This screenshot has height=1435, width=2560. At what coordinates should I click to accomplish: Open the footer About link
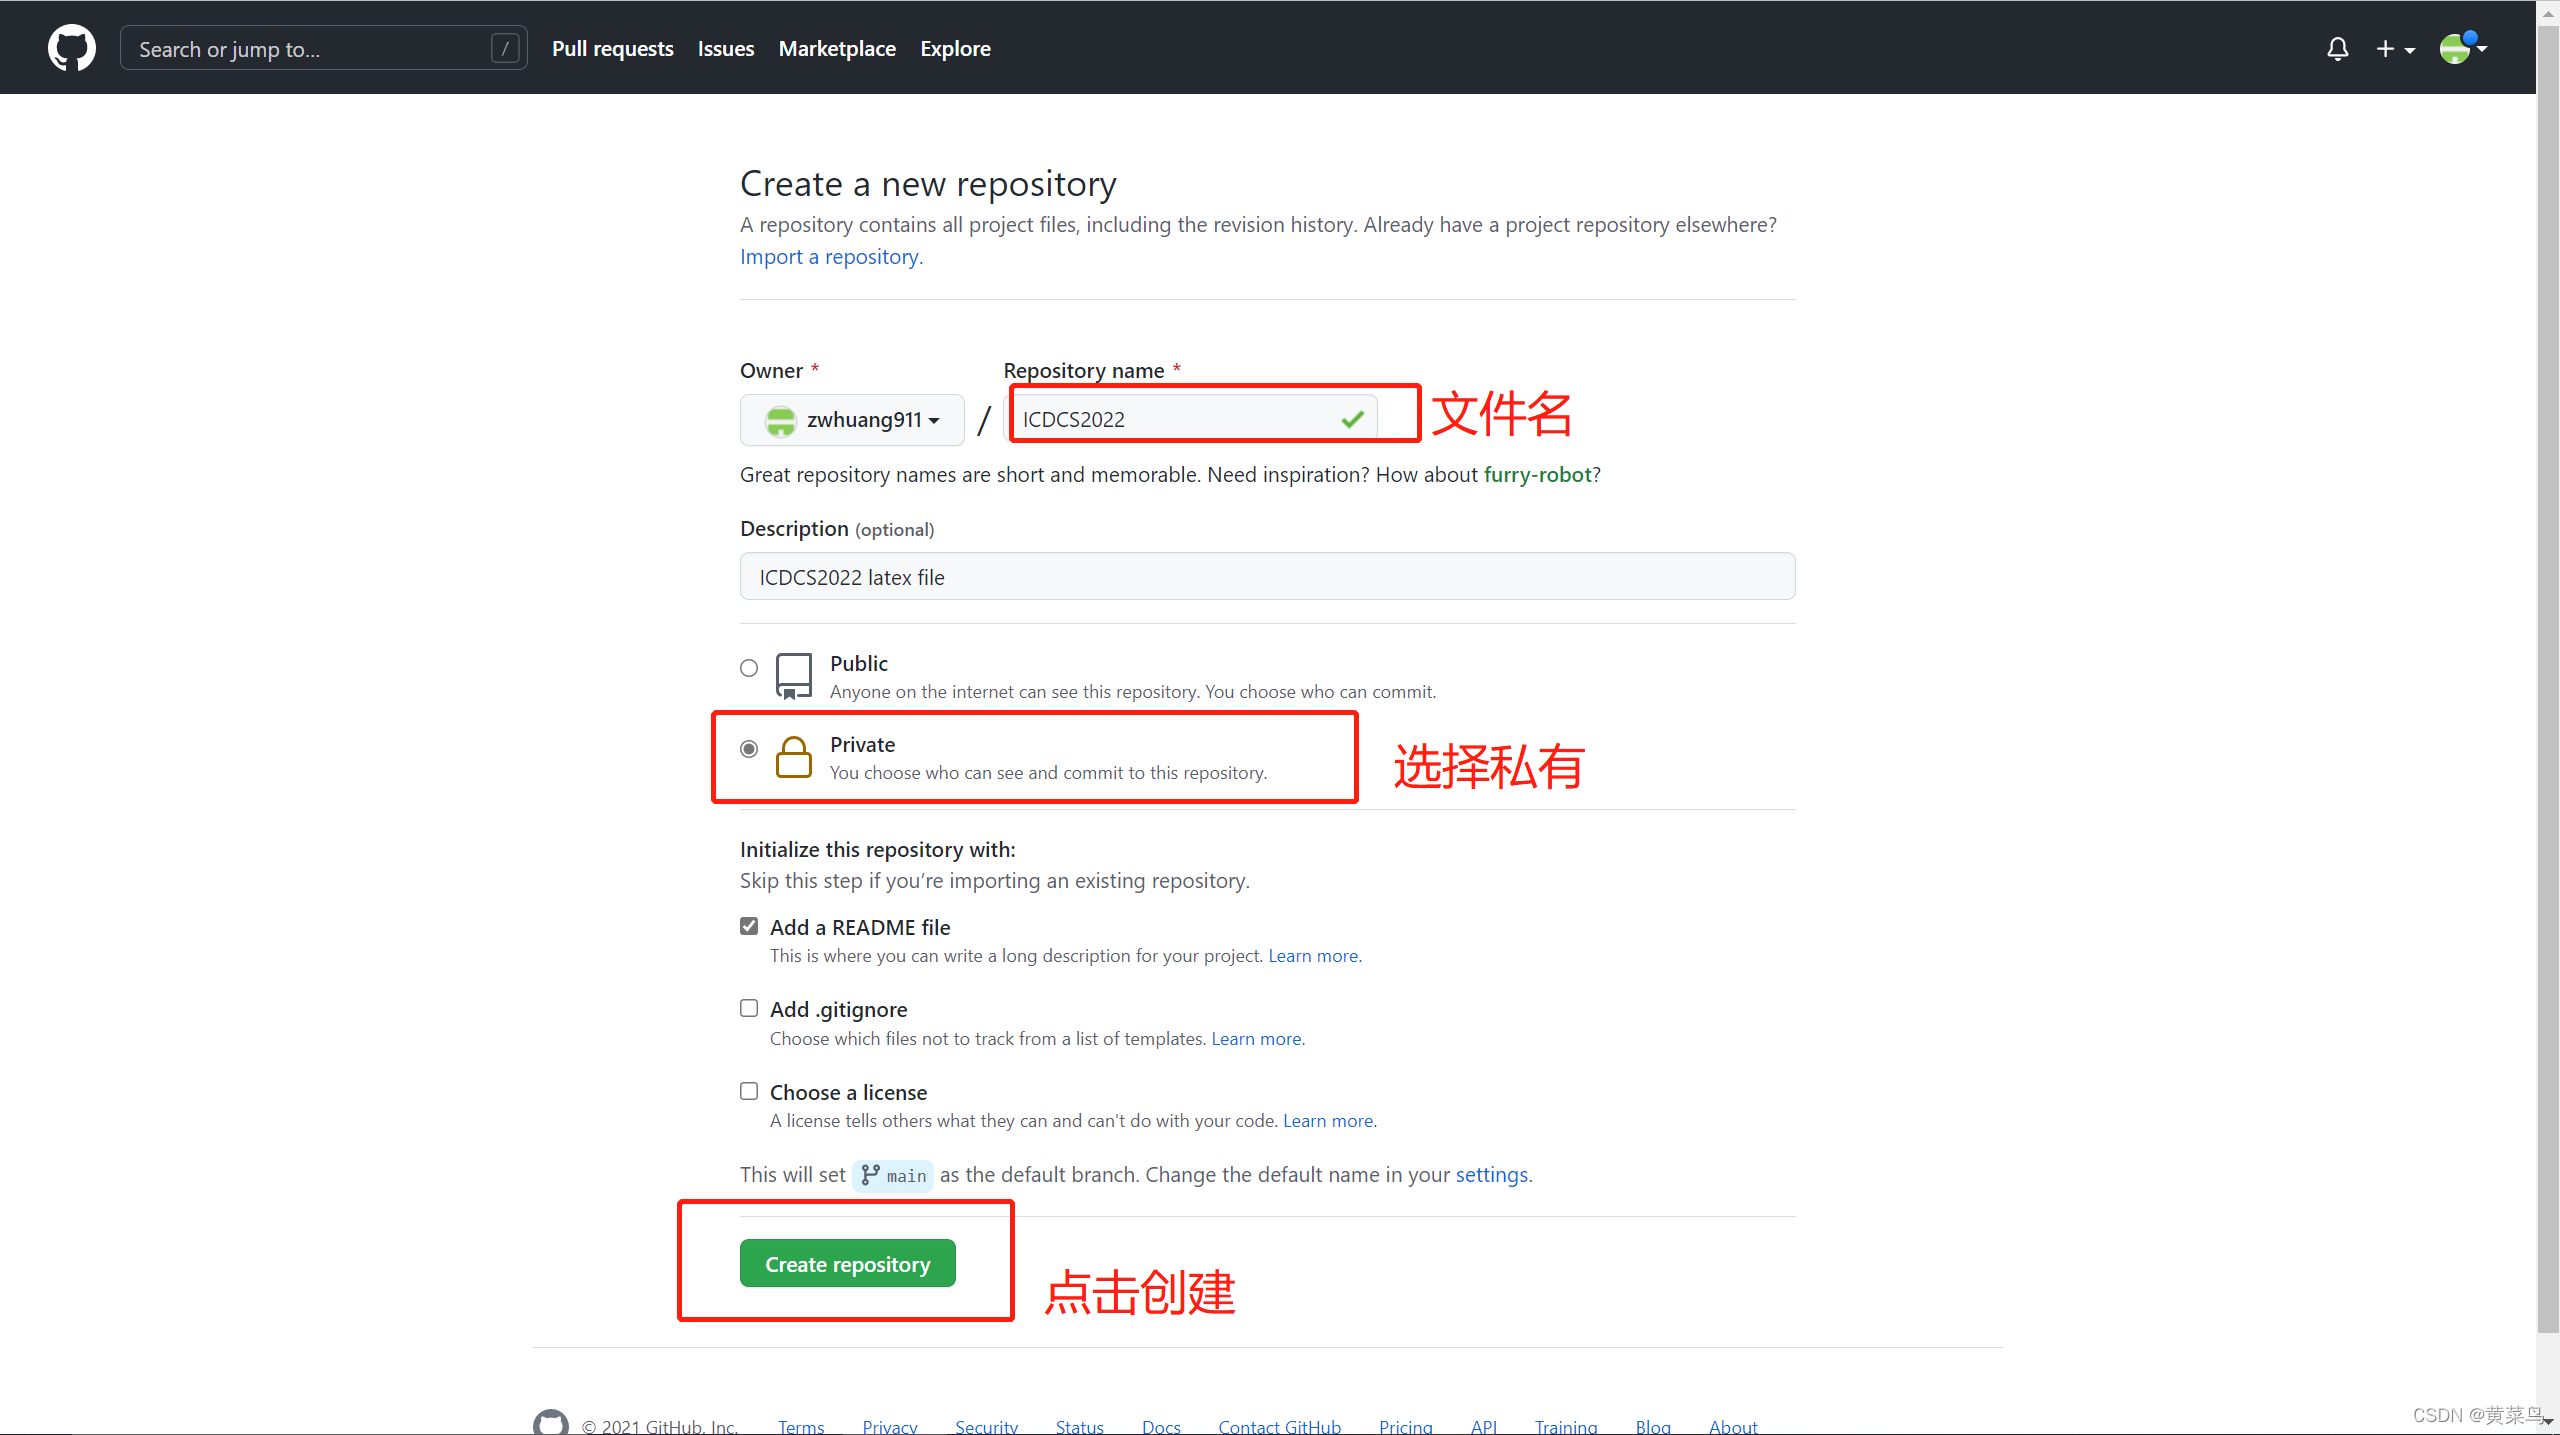1733,1426
